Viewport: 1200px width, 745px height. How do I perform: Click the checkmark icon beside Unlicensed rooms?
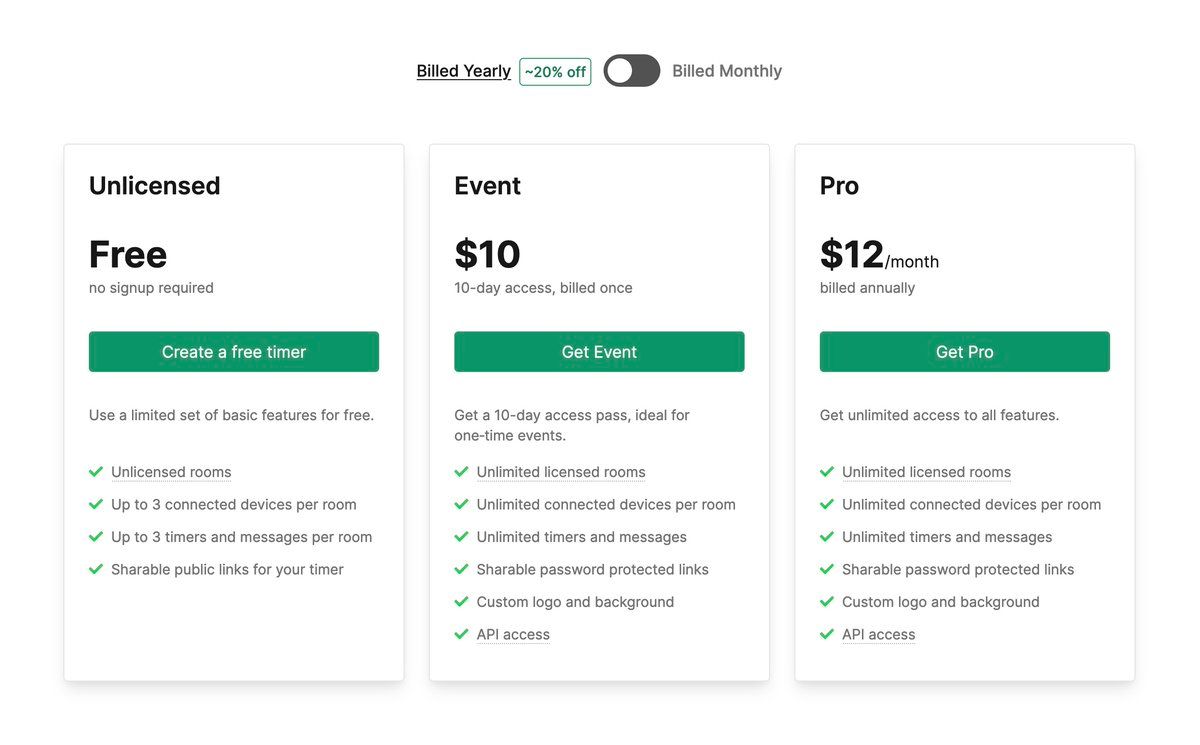click(x=96, y=472)
